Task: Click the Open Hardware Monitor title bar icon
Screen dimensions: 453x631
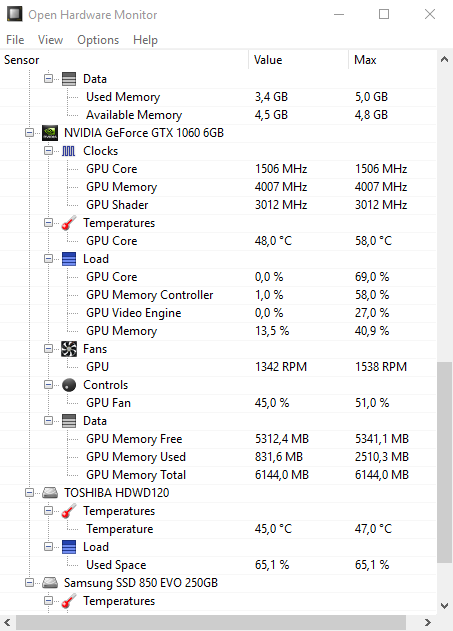Action: [x=14, y=14]
